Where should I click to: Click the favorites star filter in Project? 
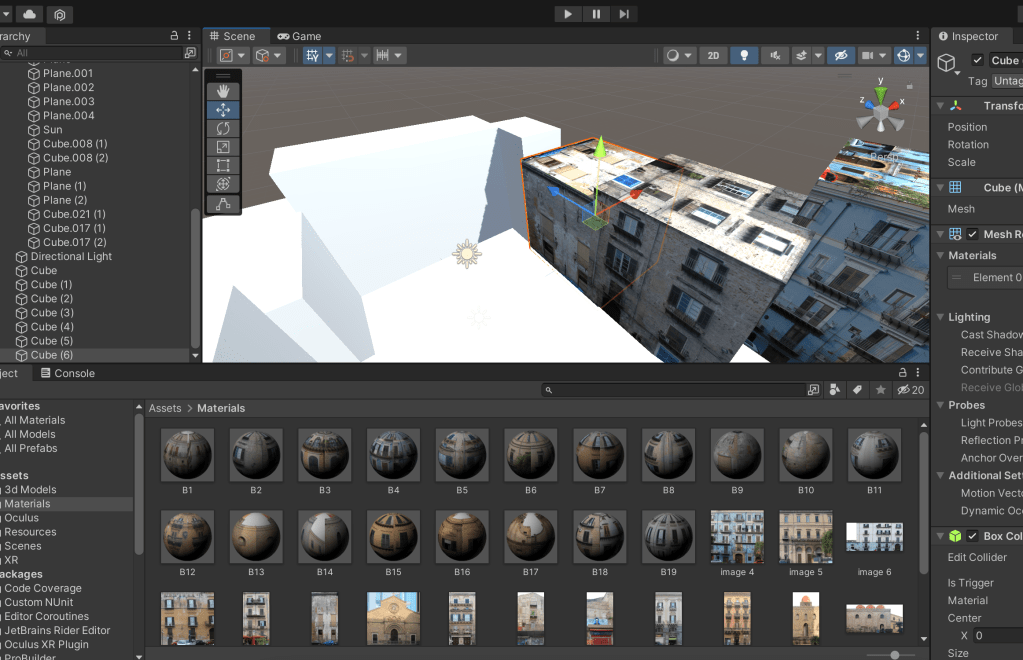pyautogui.click(x=880, y=390)
